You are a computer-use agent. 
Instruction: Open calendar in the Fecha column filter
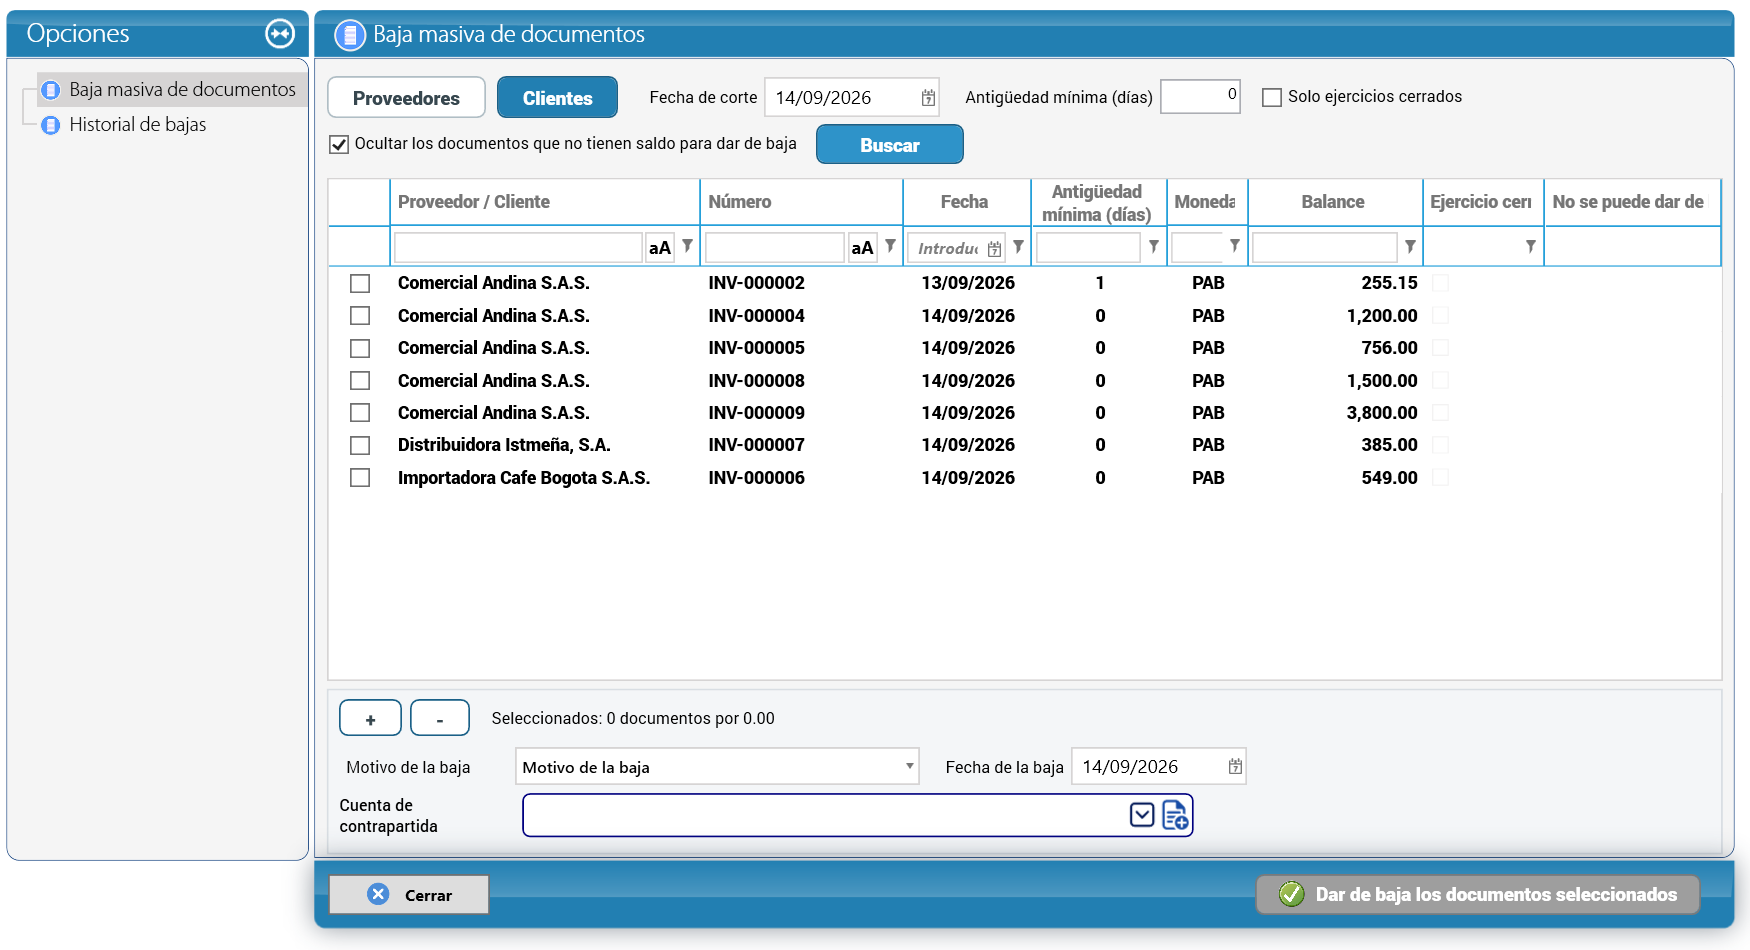[994, 249]
